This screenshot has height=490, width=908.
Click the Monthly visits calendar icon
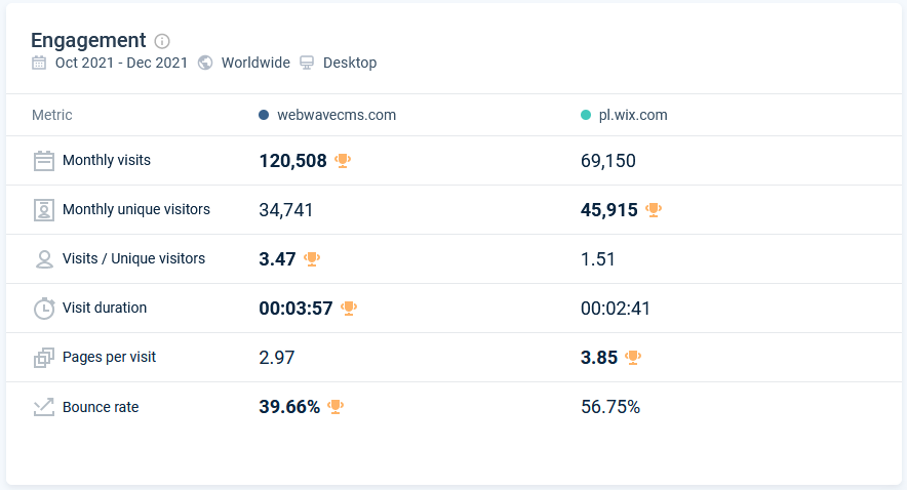tap(44, 160)
